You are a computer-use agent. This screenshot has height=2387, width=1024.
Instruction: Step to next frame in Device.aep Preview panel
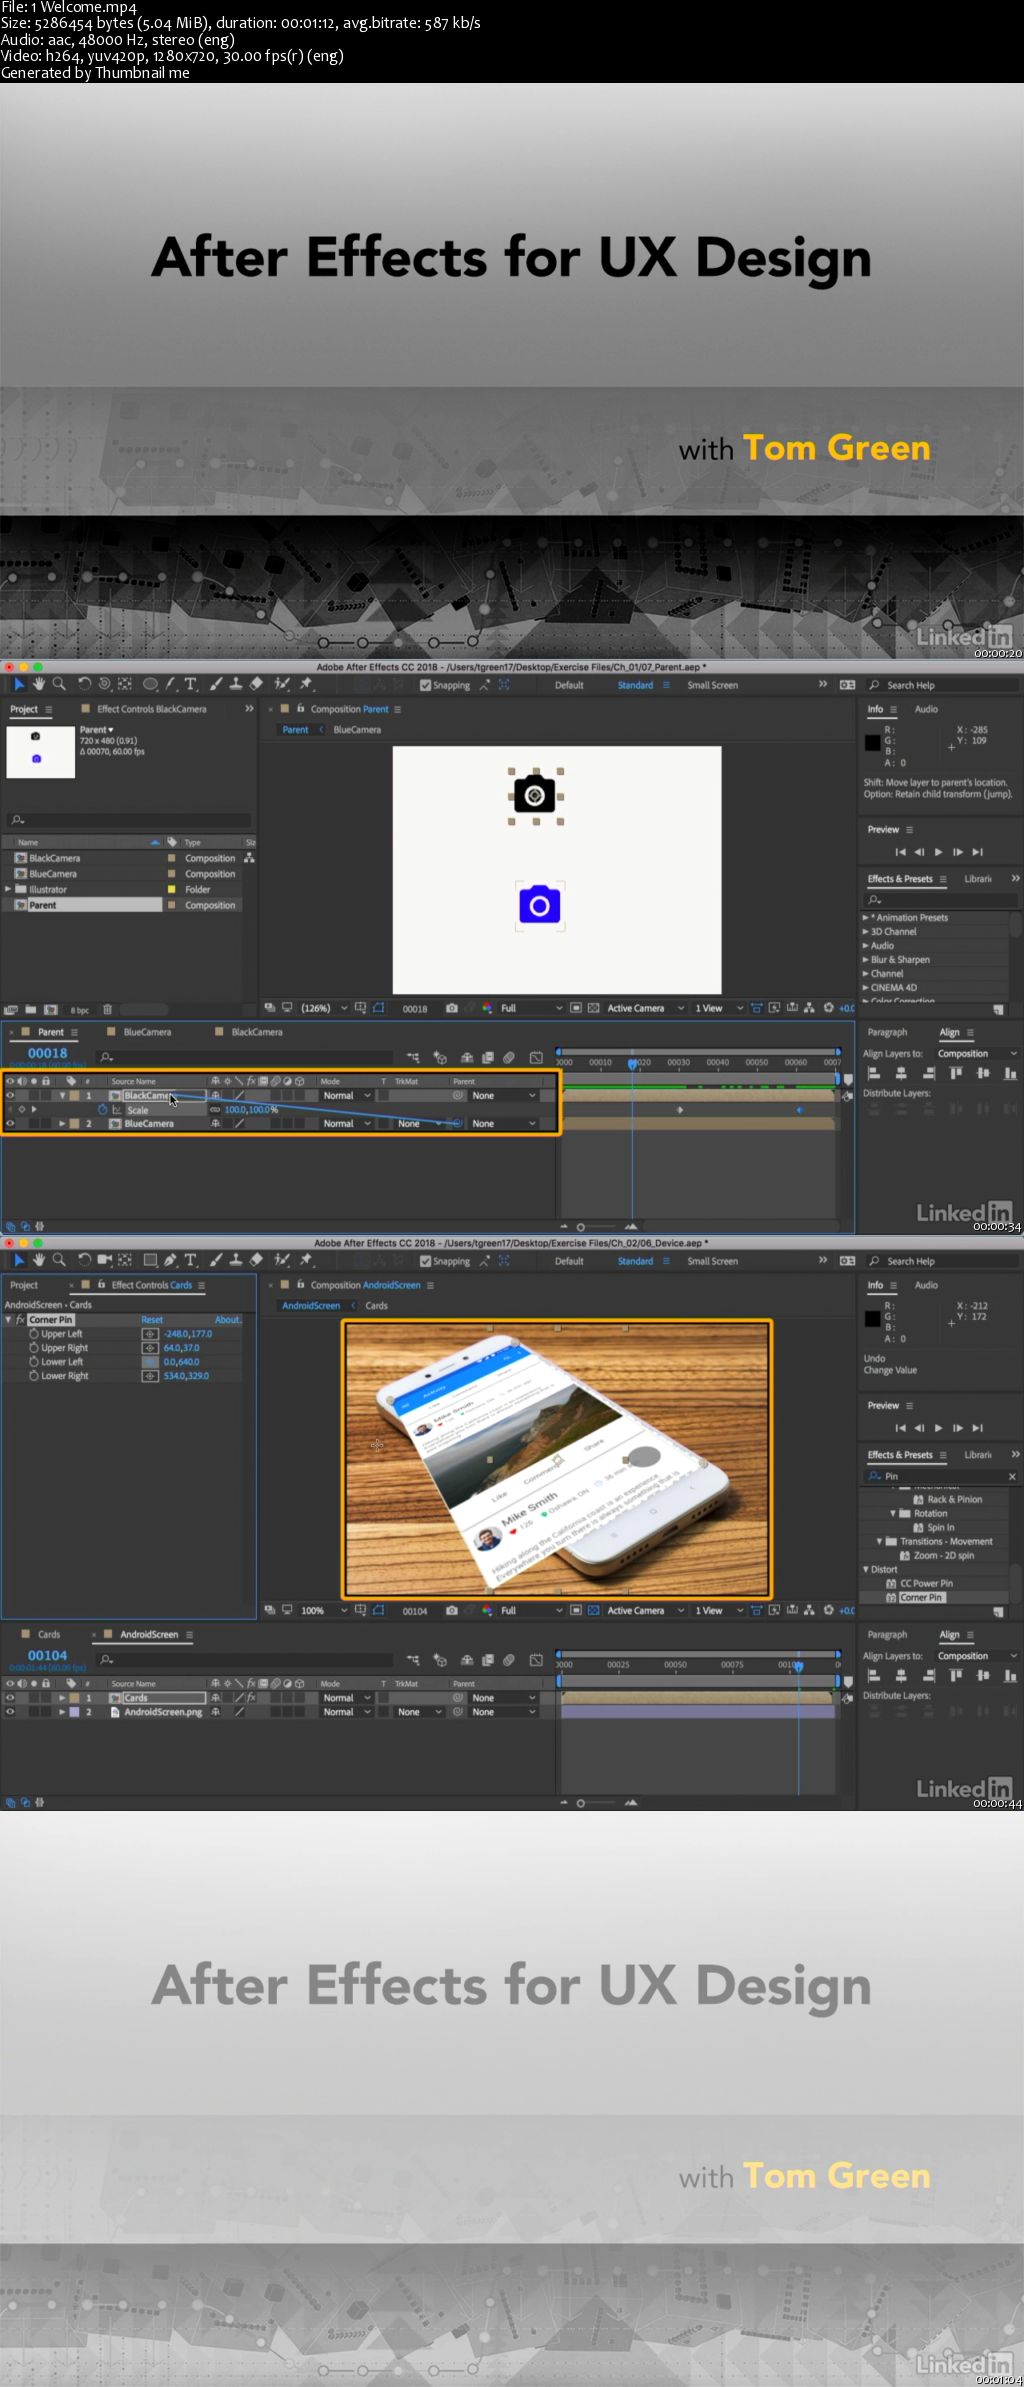click(957, 1428)
